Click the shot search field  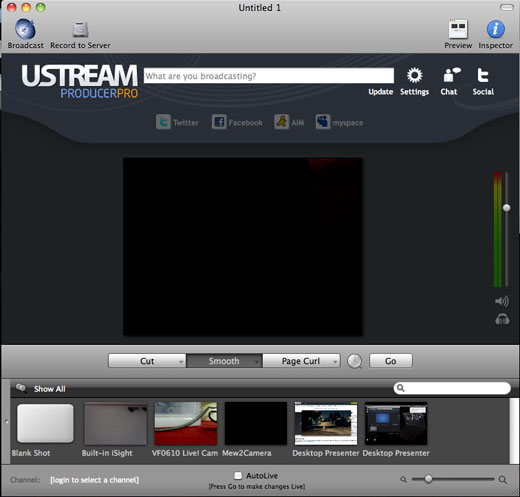point(452,388)
